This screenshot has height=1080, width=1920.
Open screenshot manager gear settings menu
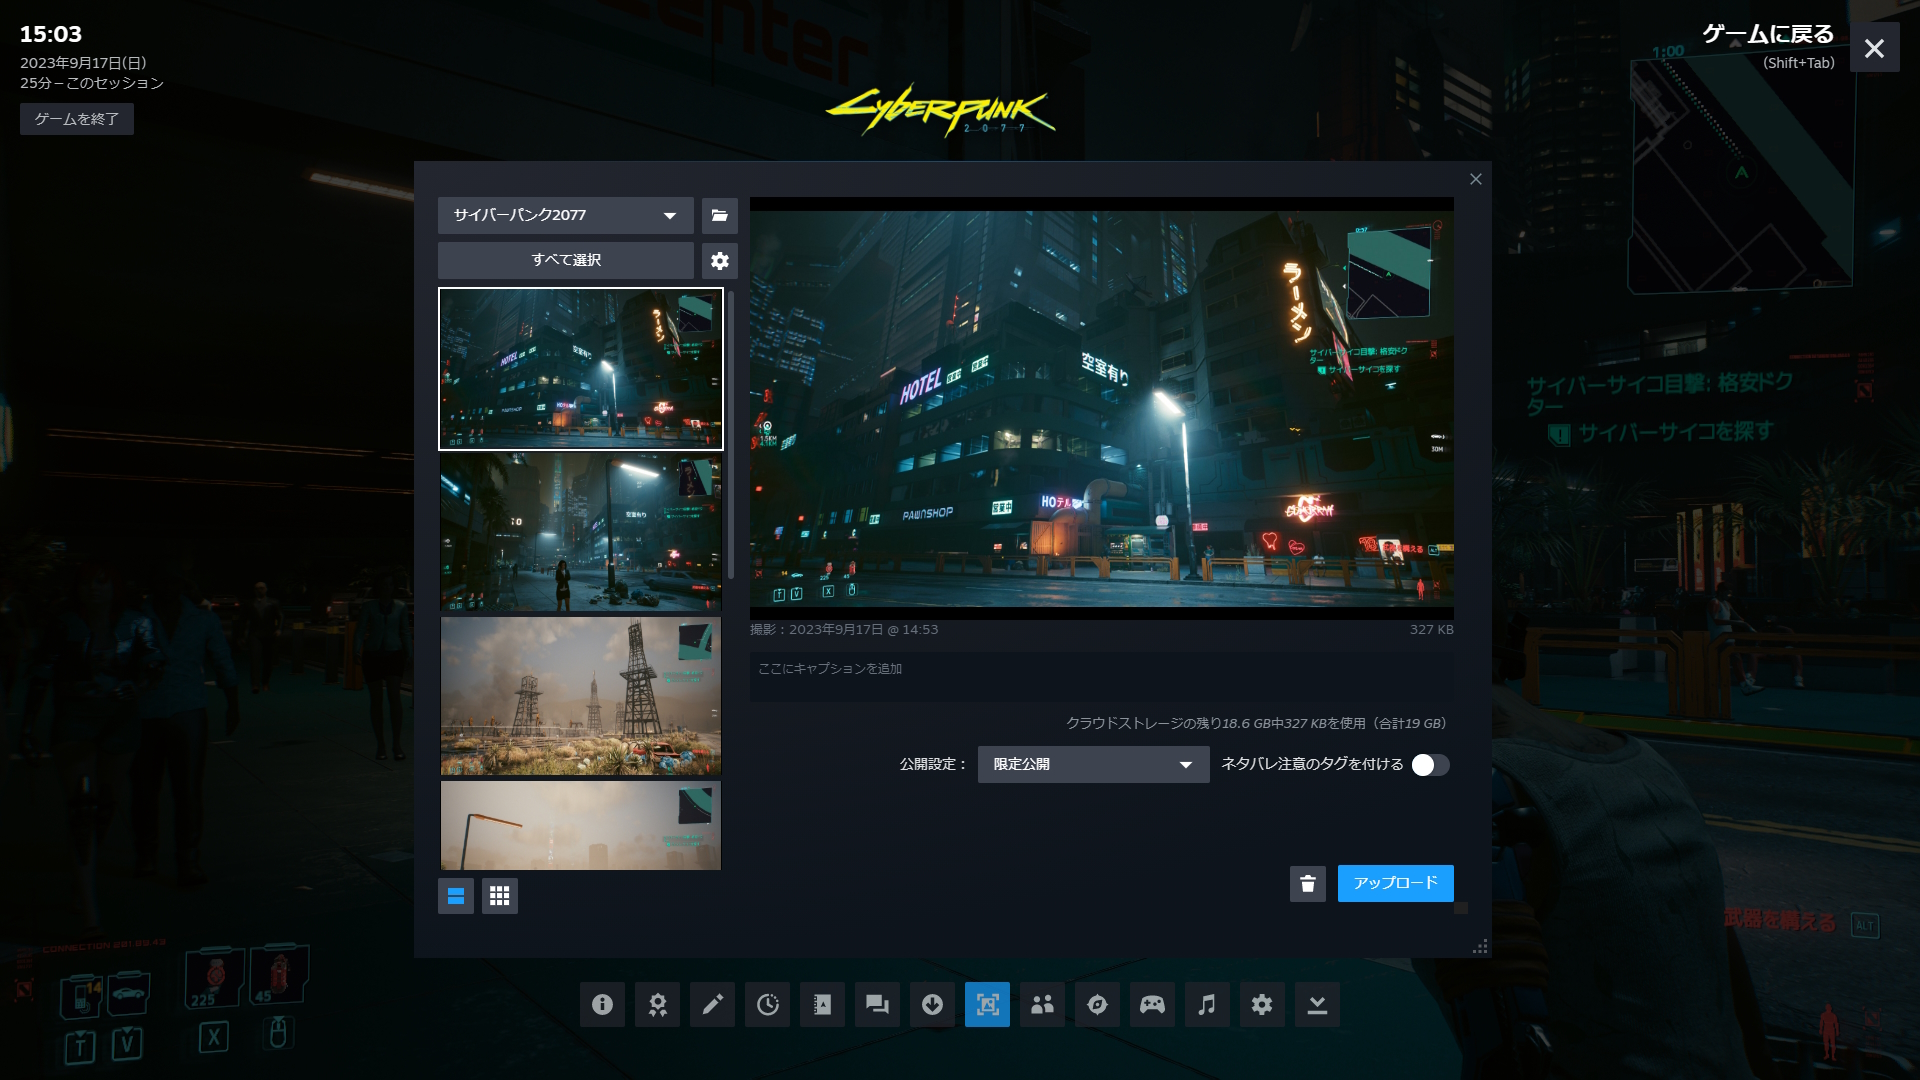pyautogui.click(x=720, y=261)
